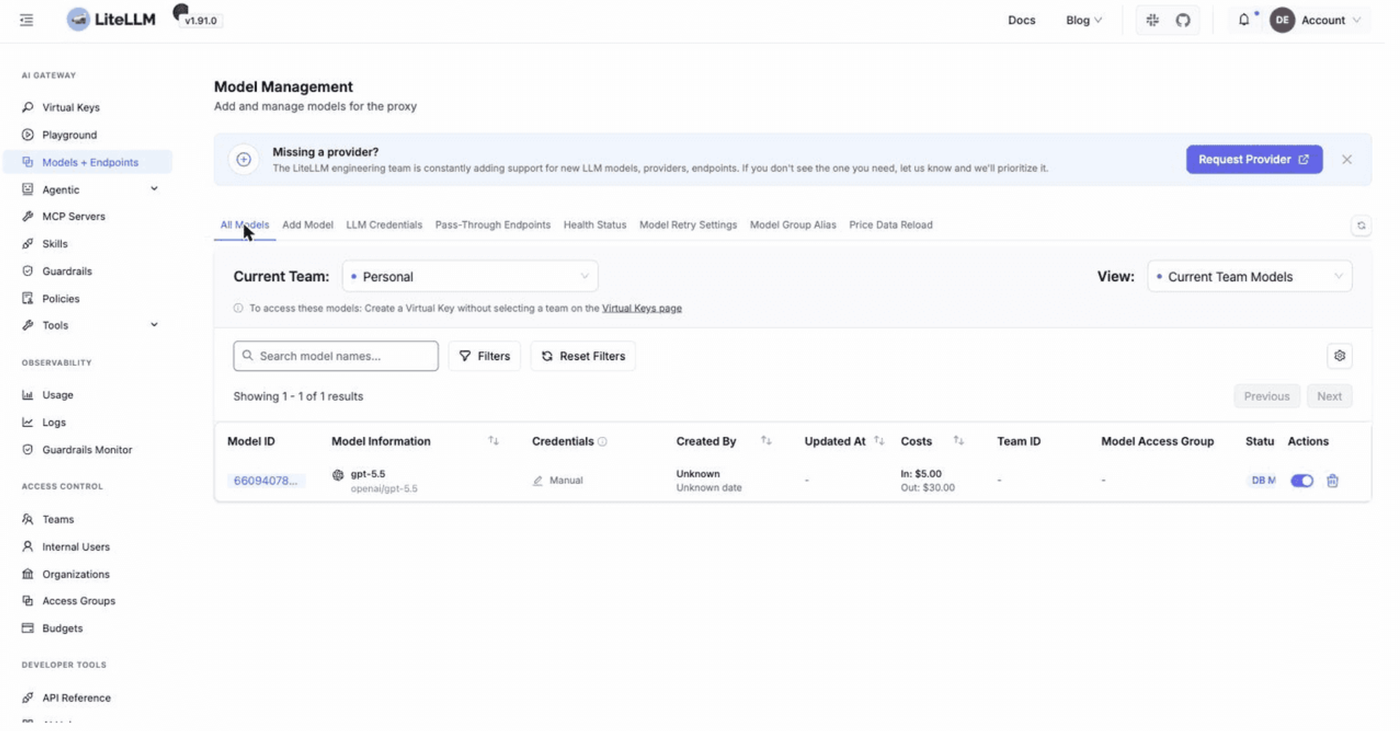Image resolution: width=1400 pixels, height=731 pixels.
Task: Click the Manual credentials cell
Action: [x=558, y=481]
